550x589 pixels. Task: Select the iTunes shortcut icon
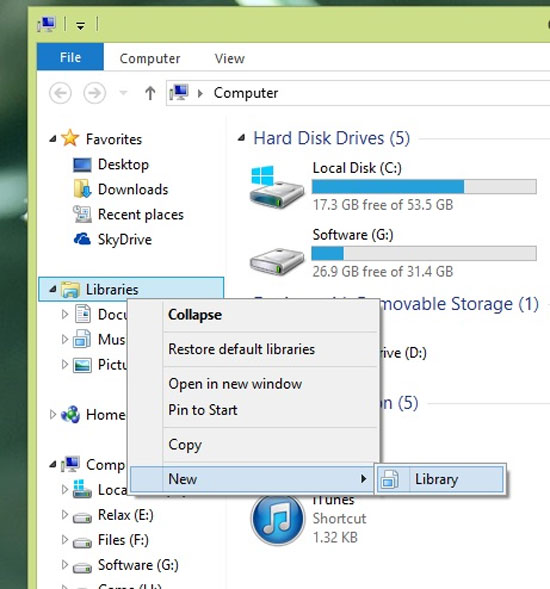pos(277,519)
